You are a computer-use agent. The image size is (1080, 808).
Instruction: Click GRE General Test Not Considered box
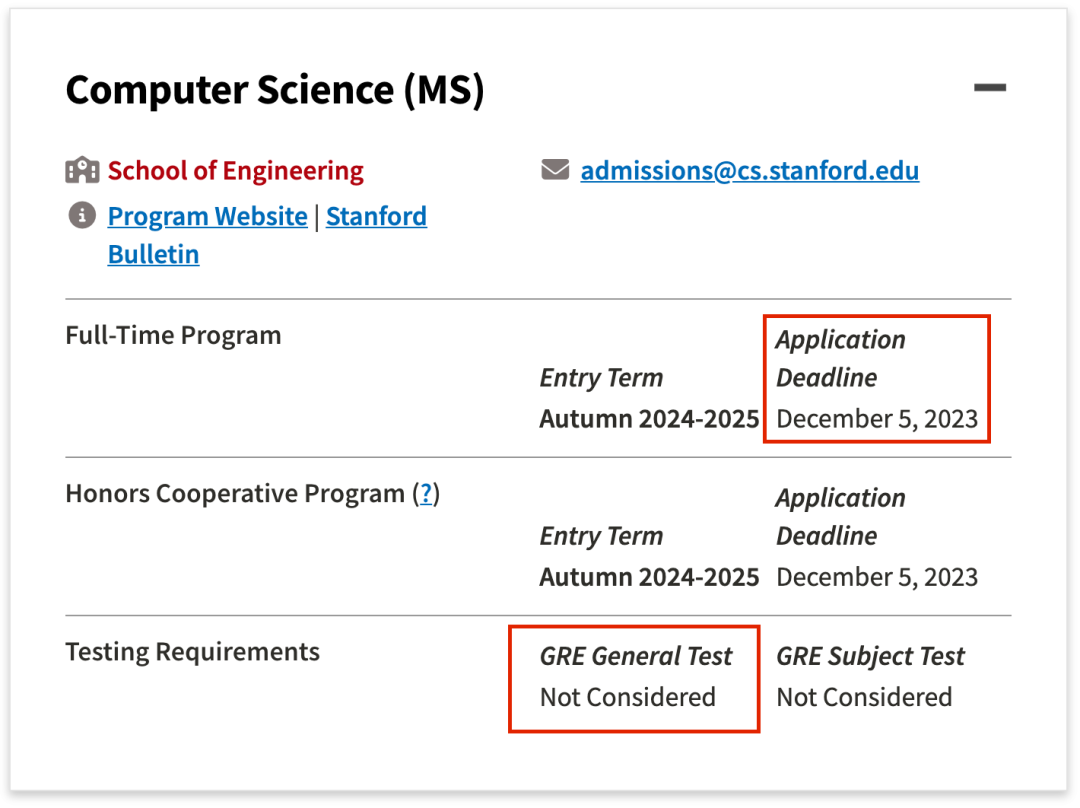tap(634, 678)
